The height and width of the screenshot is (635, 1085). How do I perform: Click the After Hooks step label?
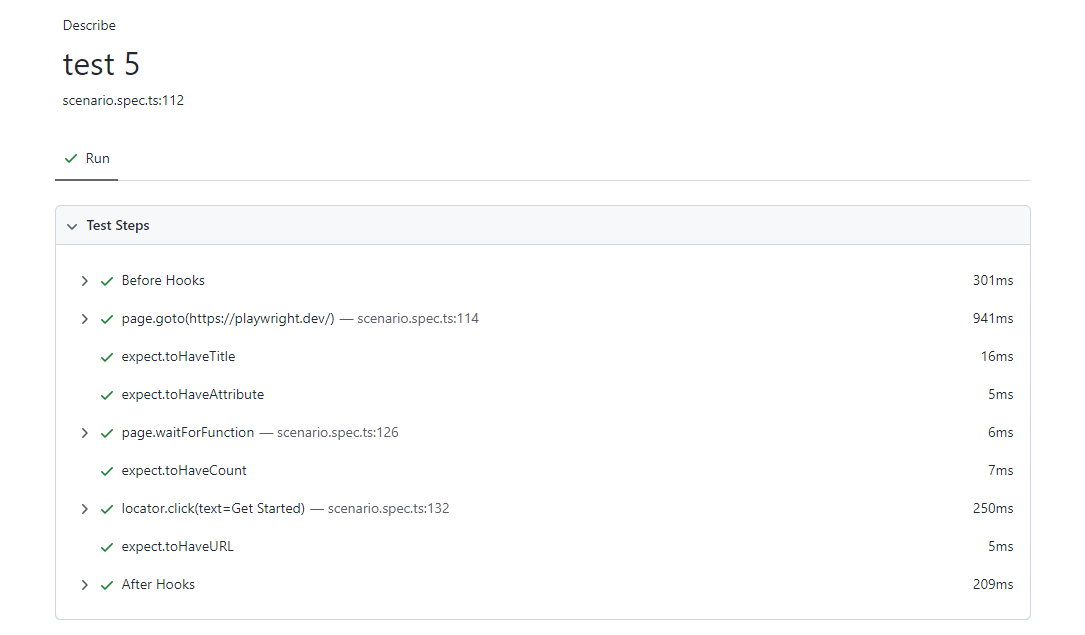(158, 585)
